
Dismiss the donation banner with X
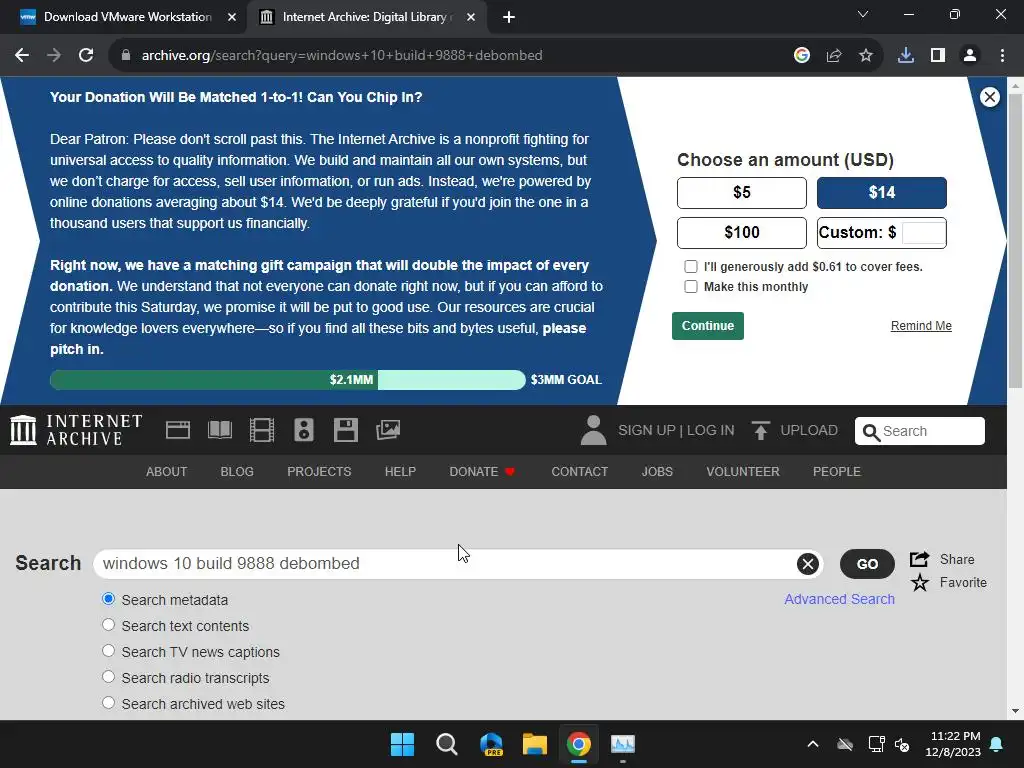pyautogui.click(x=989, y=97)
